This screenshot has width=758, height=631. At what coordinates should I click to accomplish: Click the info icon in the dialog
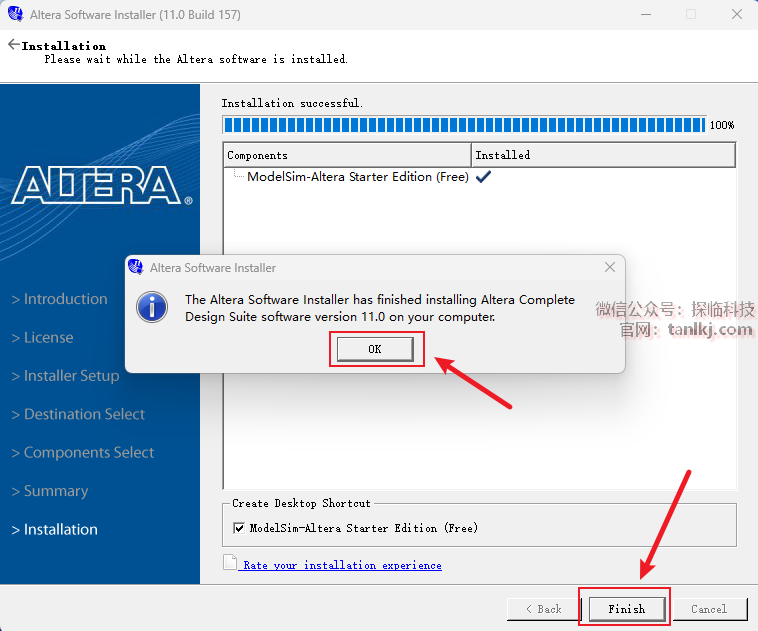click(152, 307)
